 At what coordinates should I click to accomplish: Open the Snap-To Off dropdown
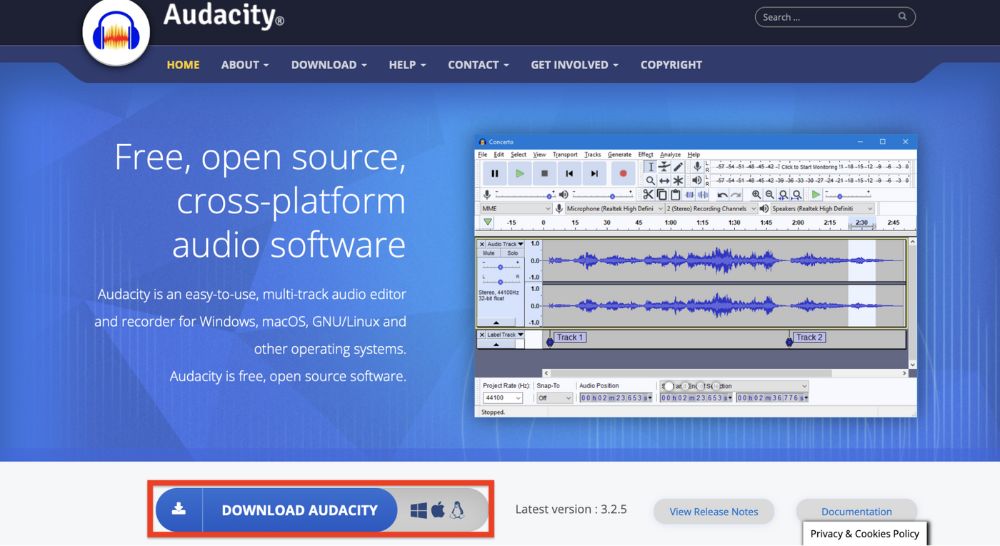pos(555,398)
